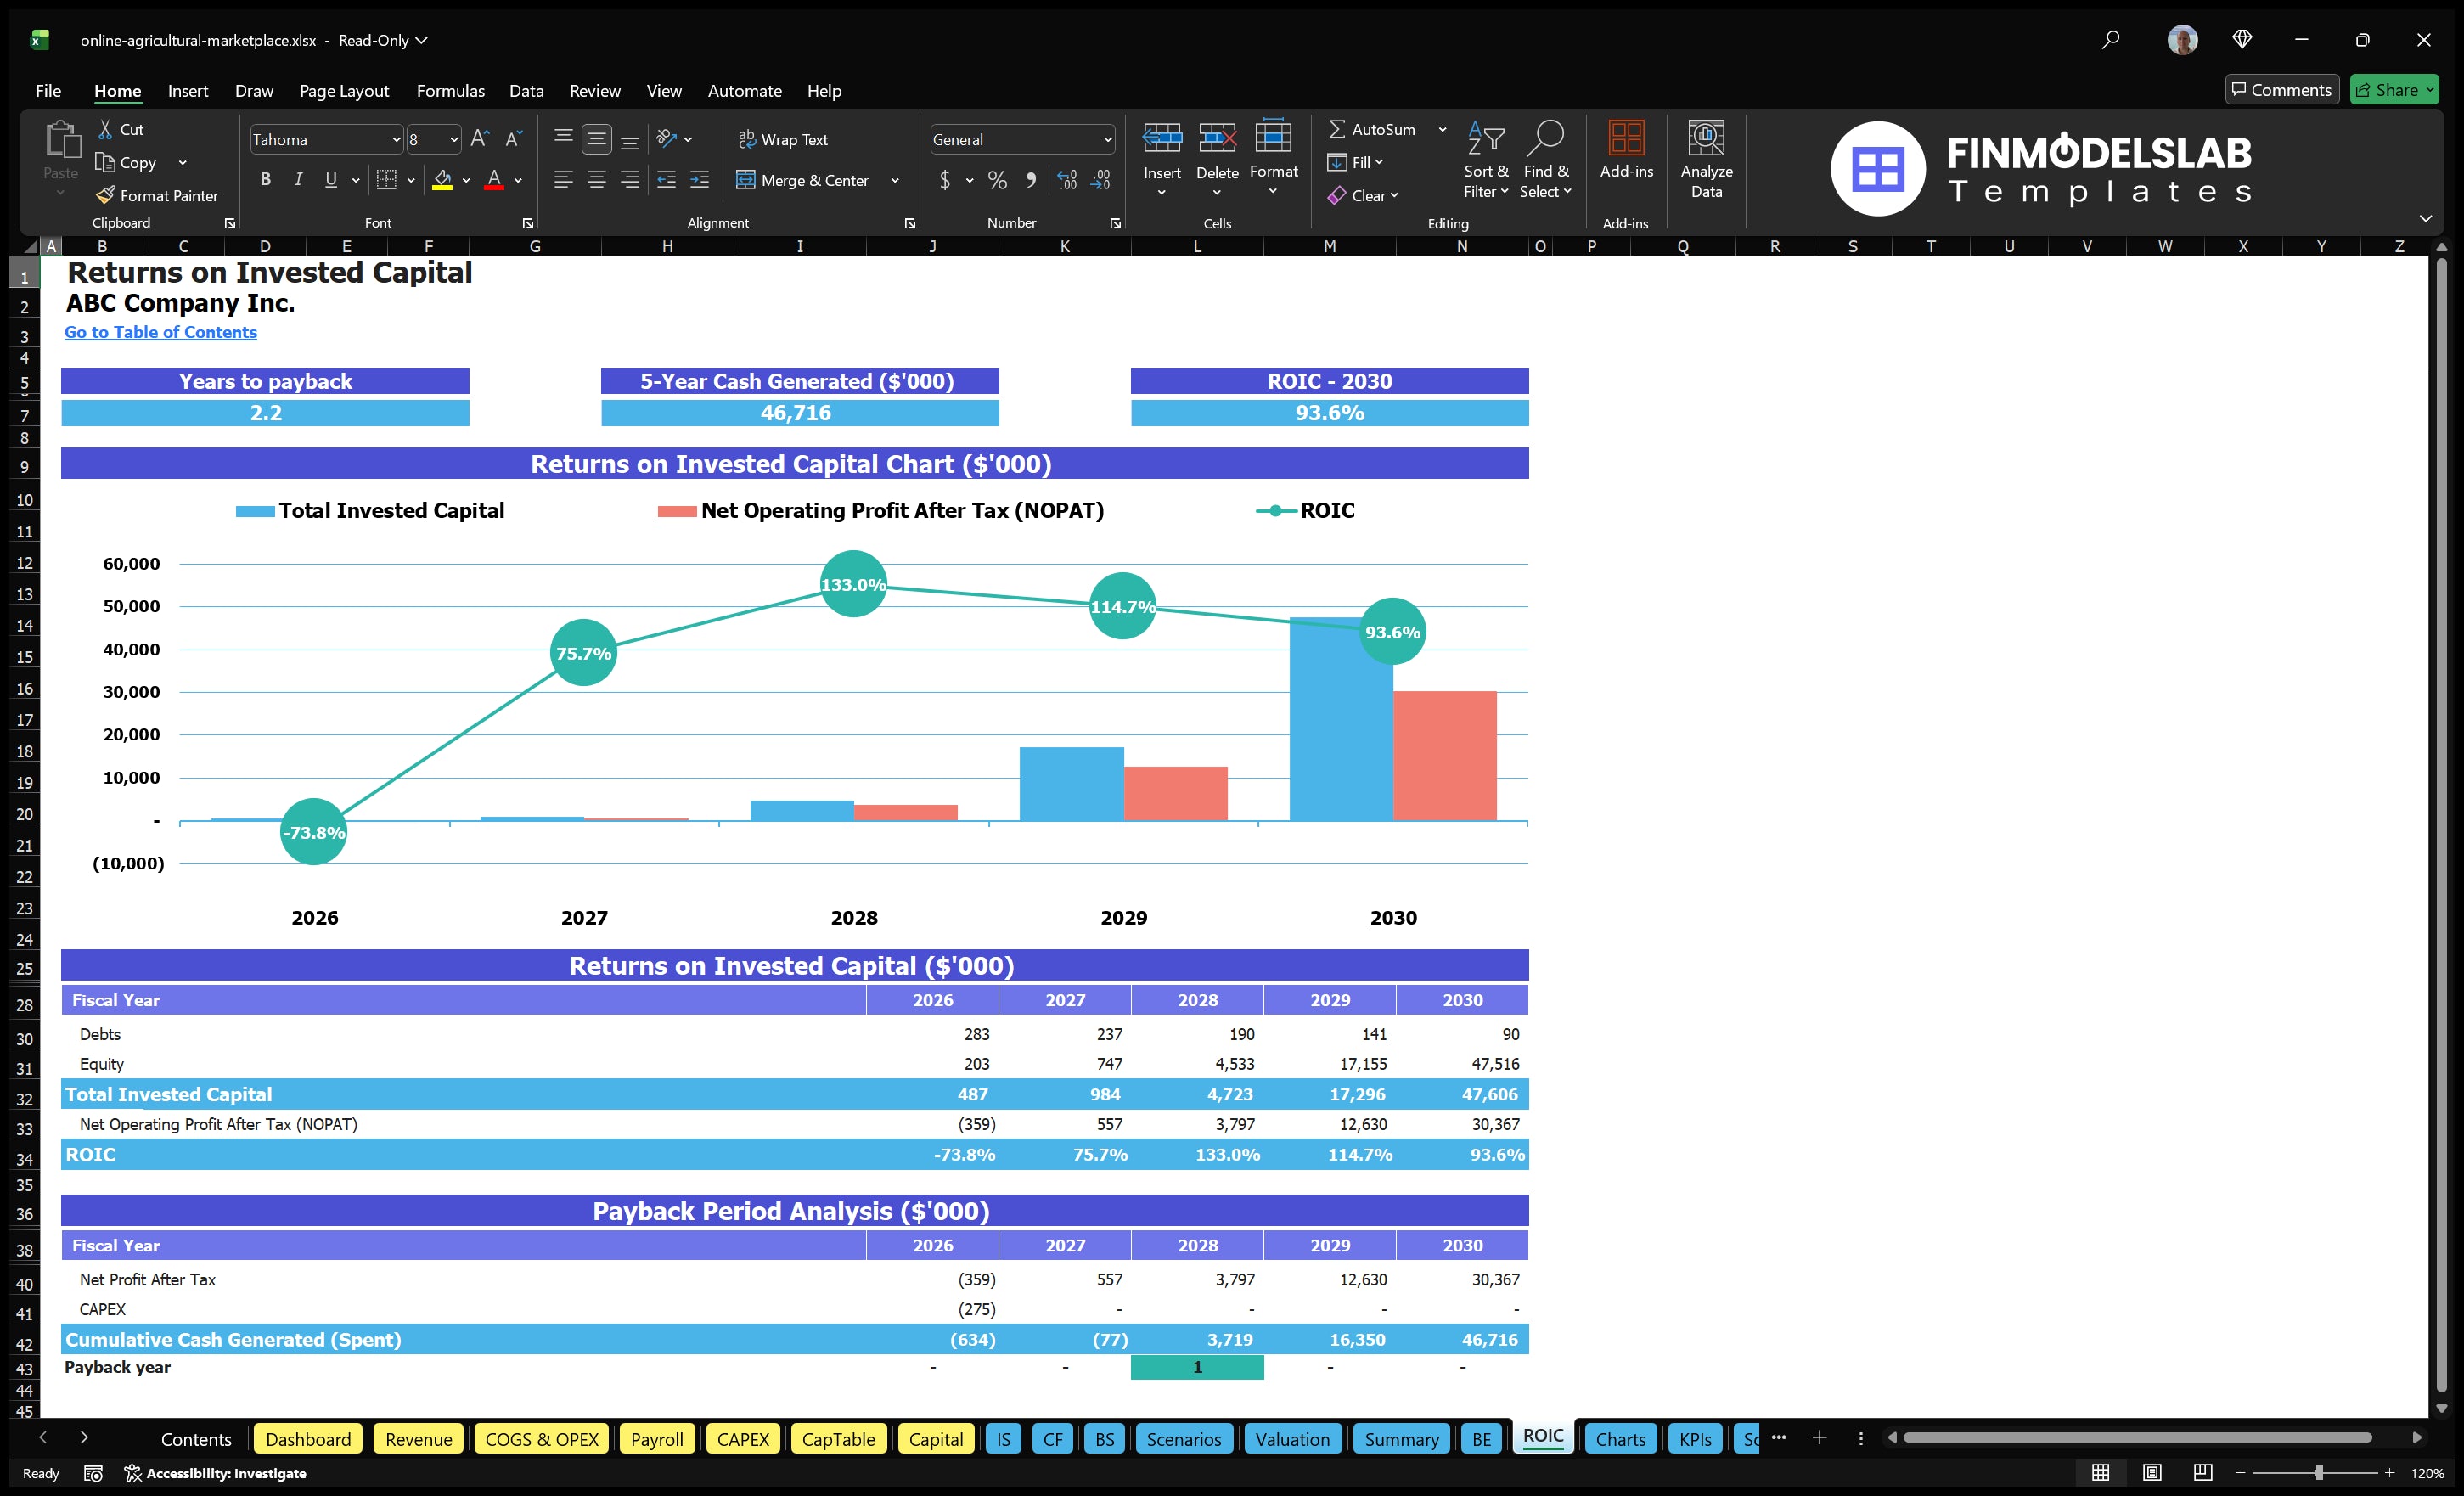Expand the Number Format dropdown
The height and width of the screenshot is (1496, 2464).
pos(1107,139)
